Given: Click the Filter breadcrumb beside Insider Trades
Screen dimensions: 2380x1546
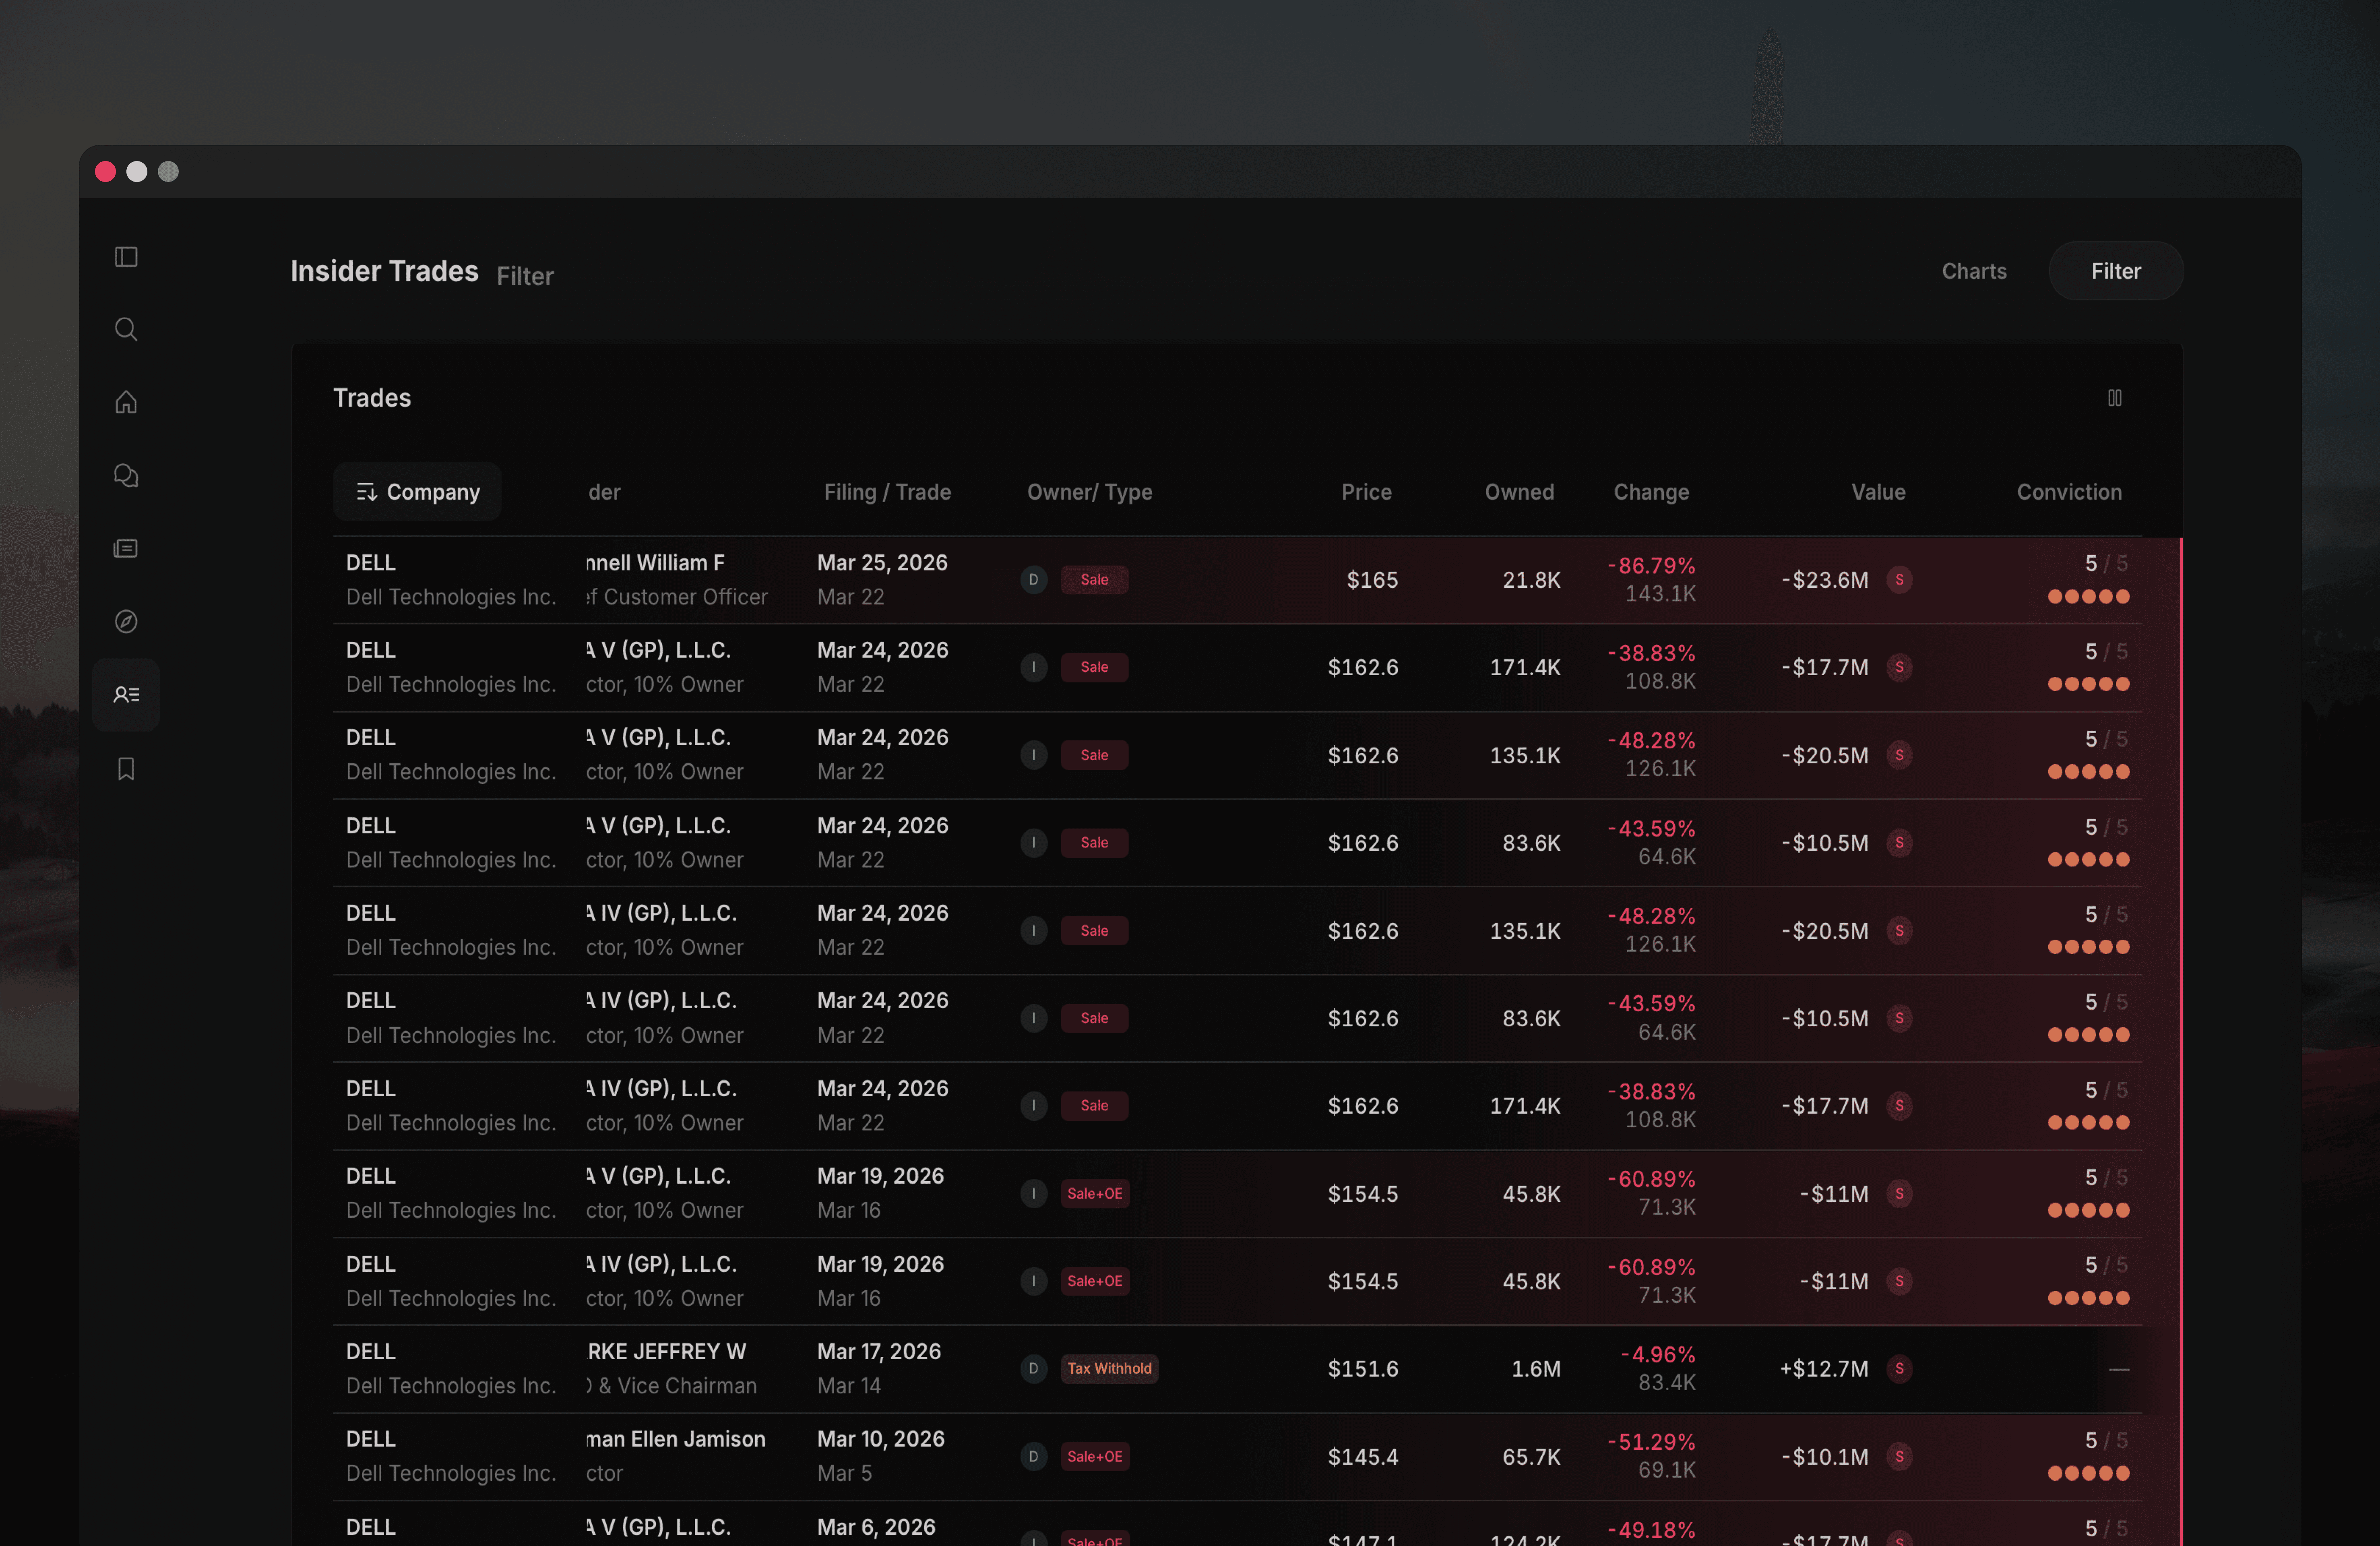Looking at the screenshot, I should [524, 276].
